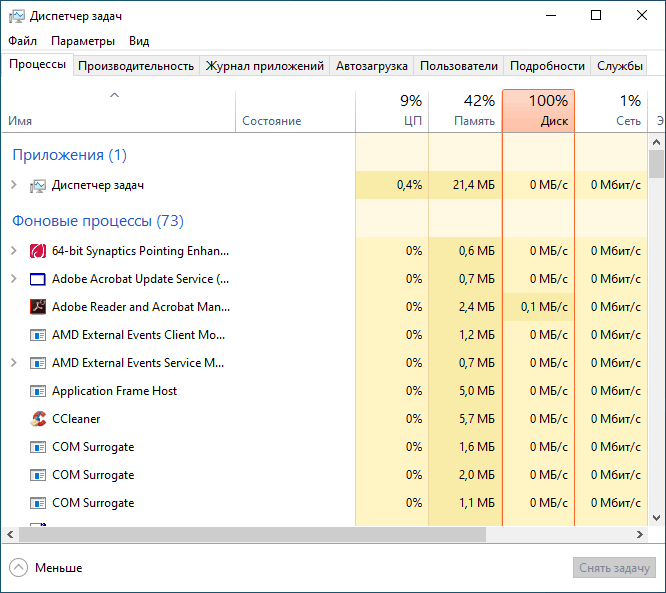Click the Task Manager title bar icon

[x=17, y=16]
